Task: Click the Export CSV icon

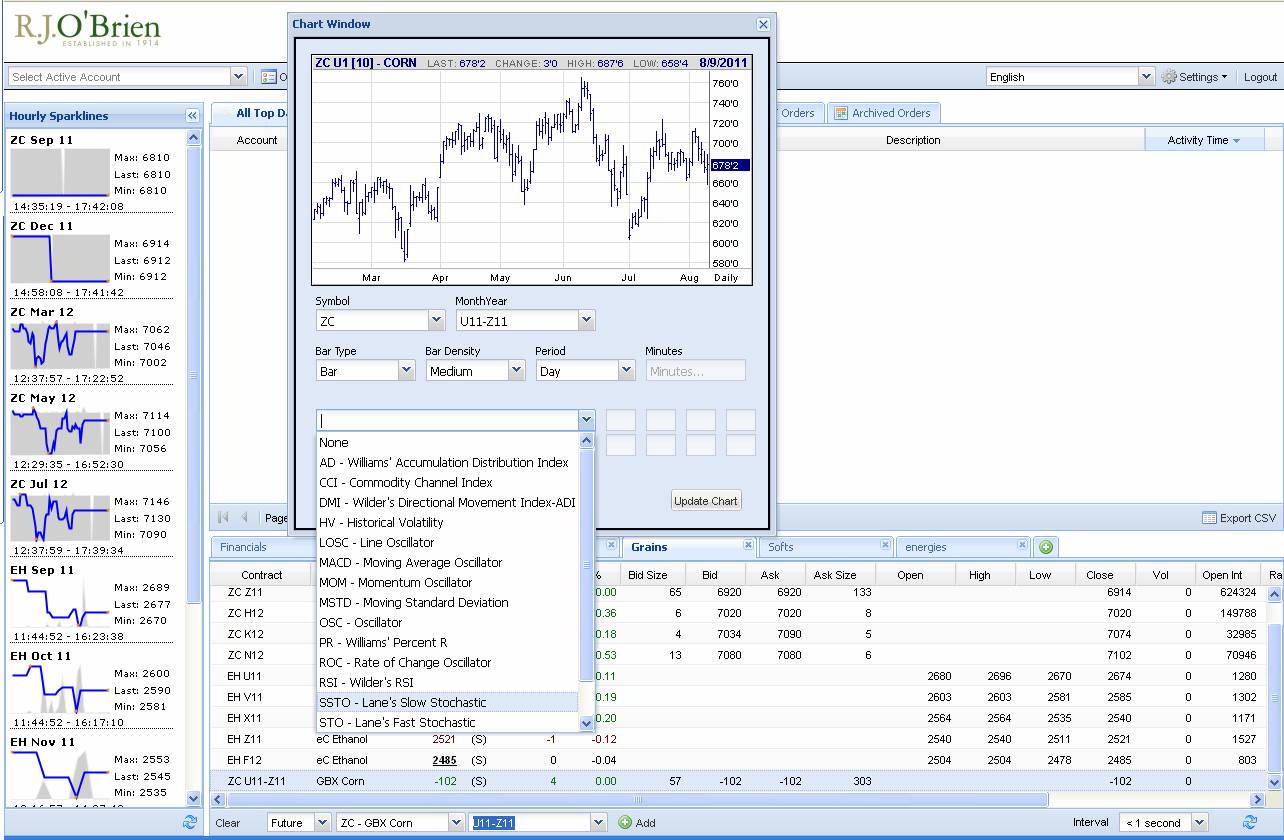Action: click(1210, 518)
